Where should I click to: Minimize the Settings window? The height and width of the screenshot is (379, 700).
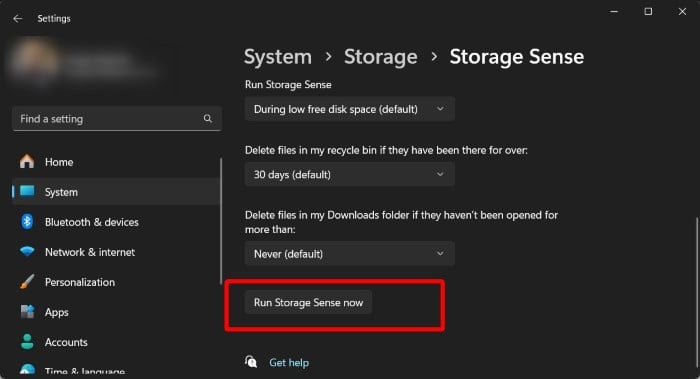(614, 12)
